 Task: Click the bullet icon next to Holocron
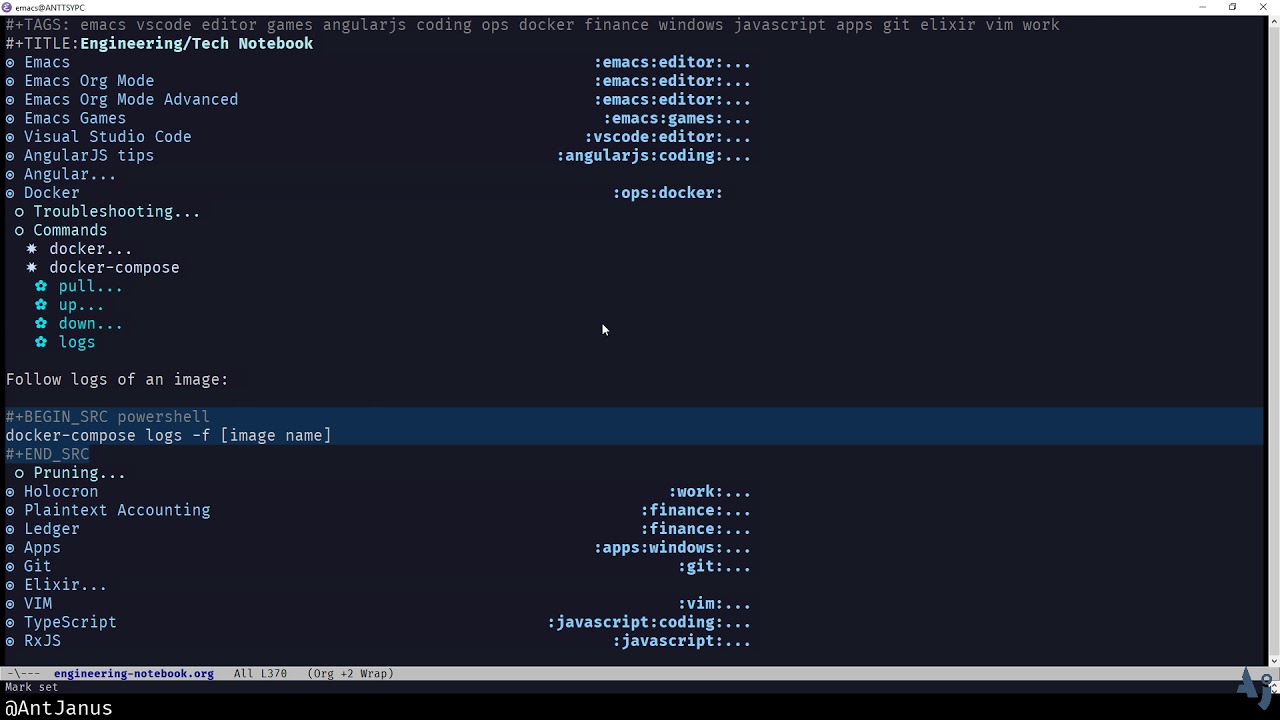(10, 492)
